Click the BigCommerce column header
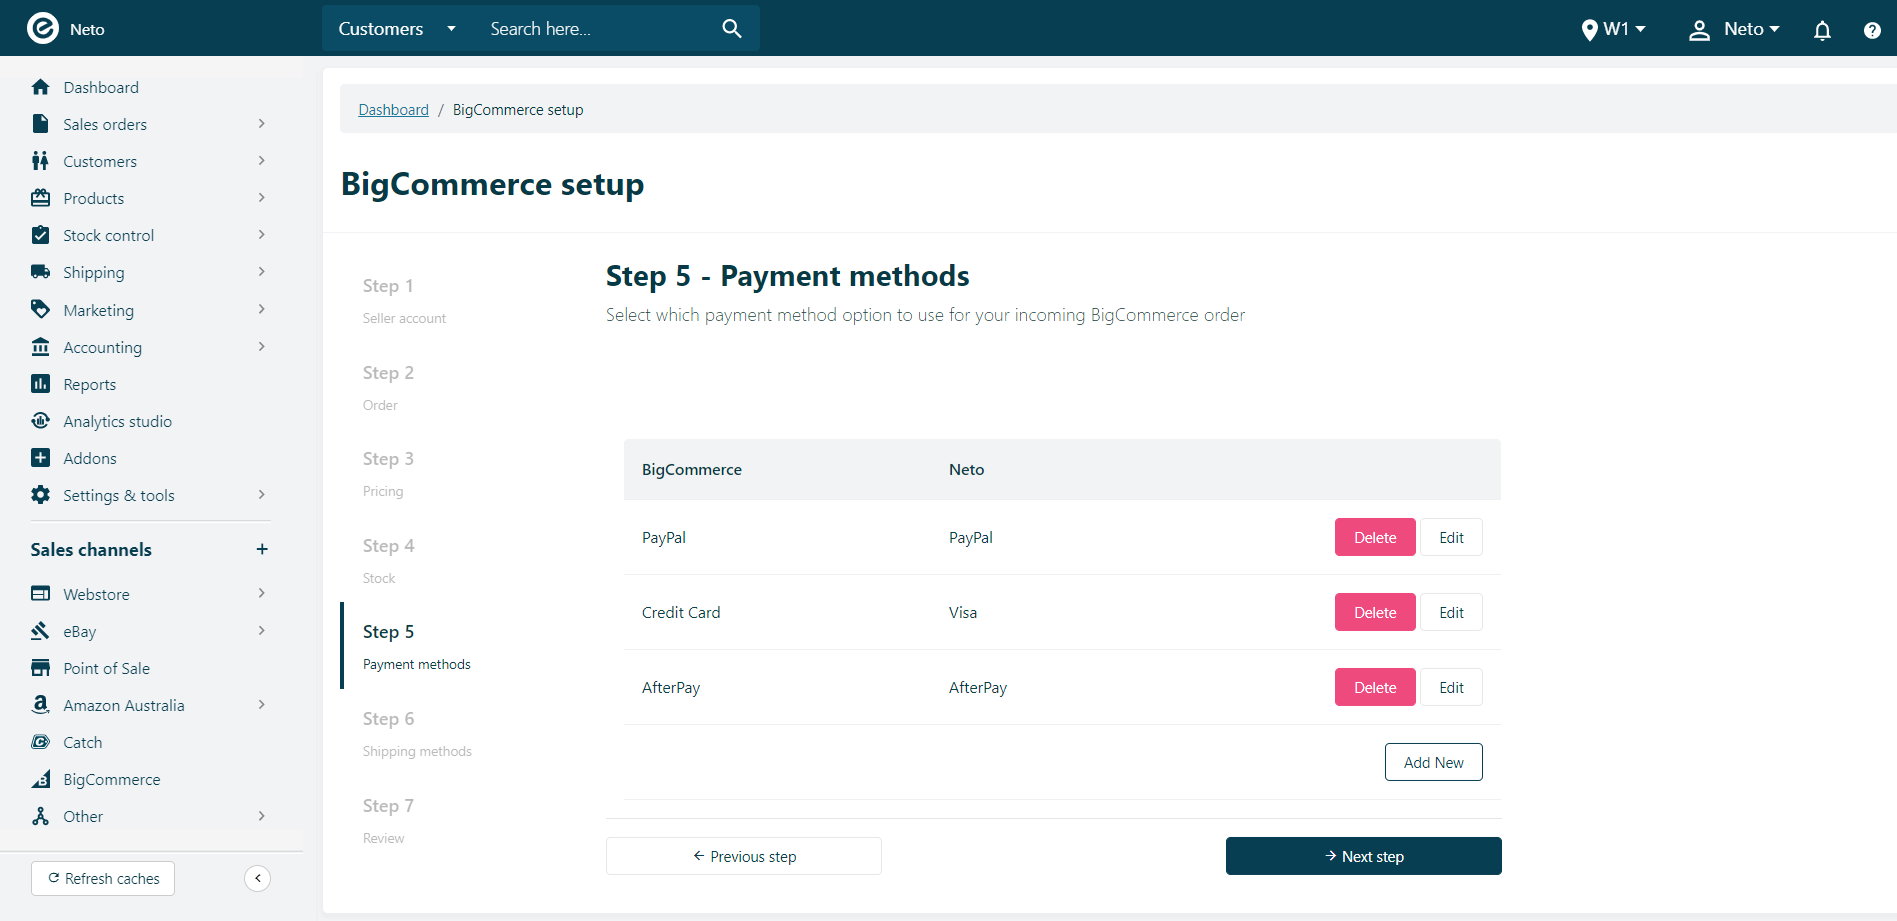This screenshot has width=1897, height=921. click(x=692, y=469)
